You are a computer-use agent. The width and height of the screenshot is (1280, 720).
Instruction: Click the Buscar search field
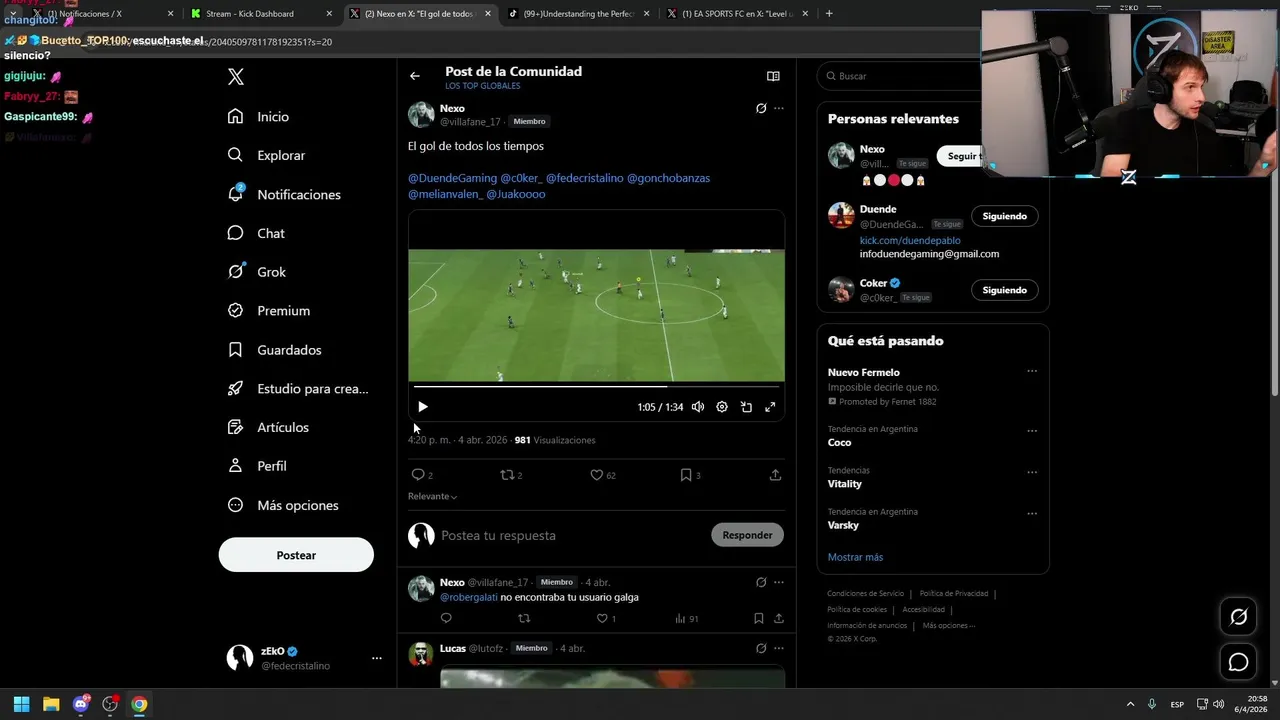[900, 76]
